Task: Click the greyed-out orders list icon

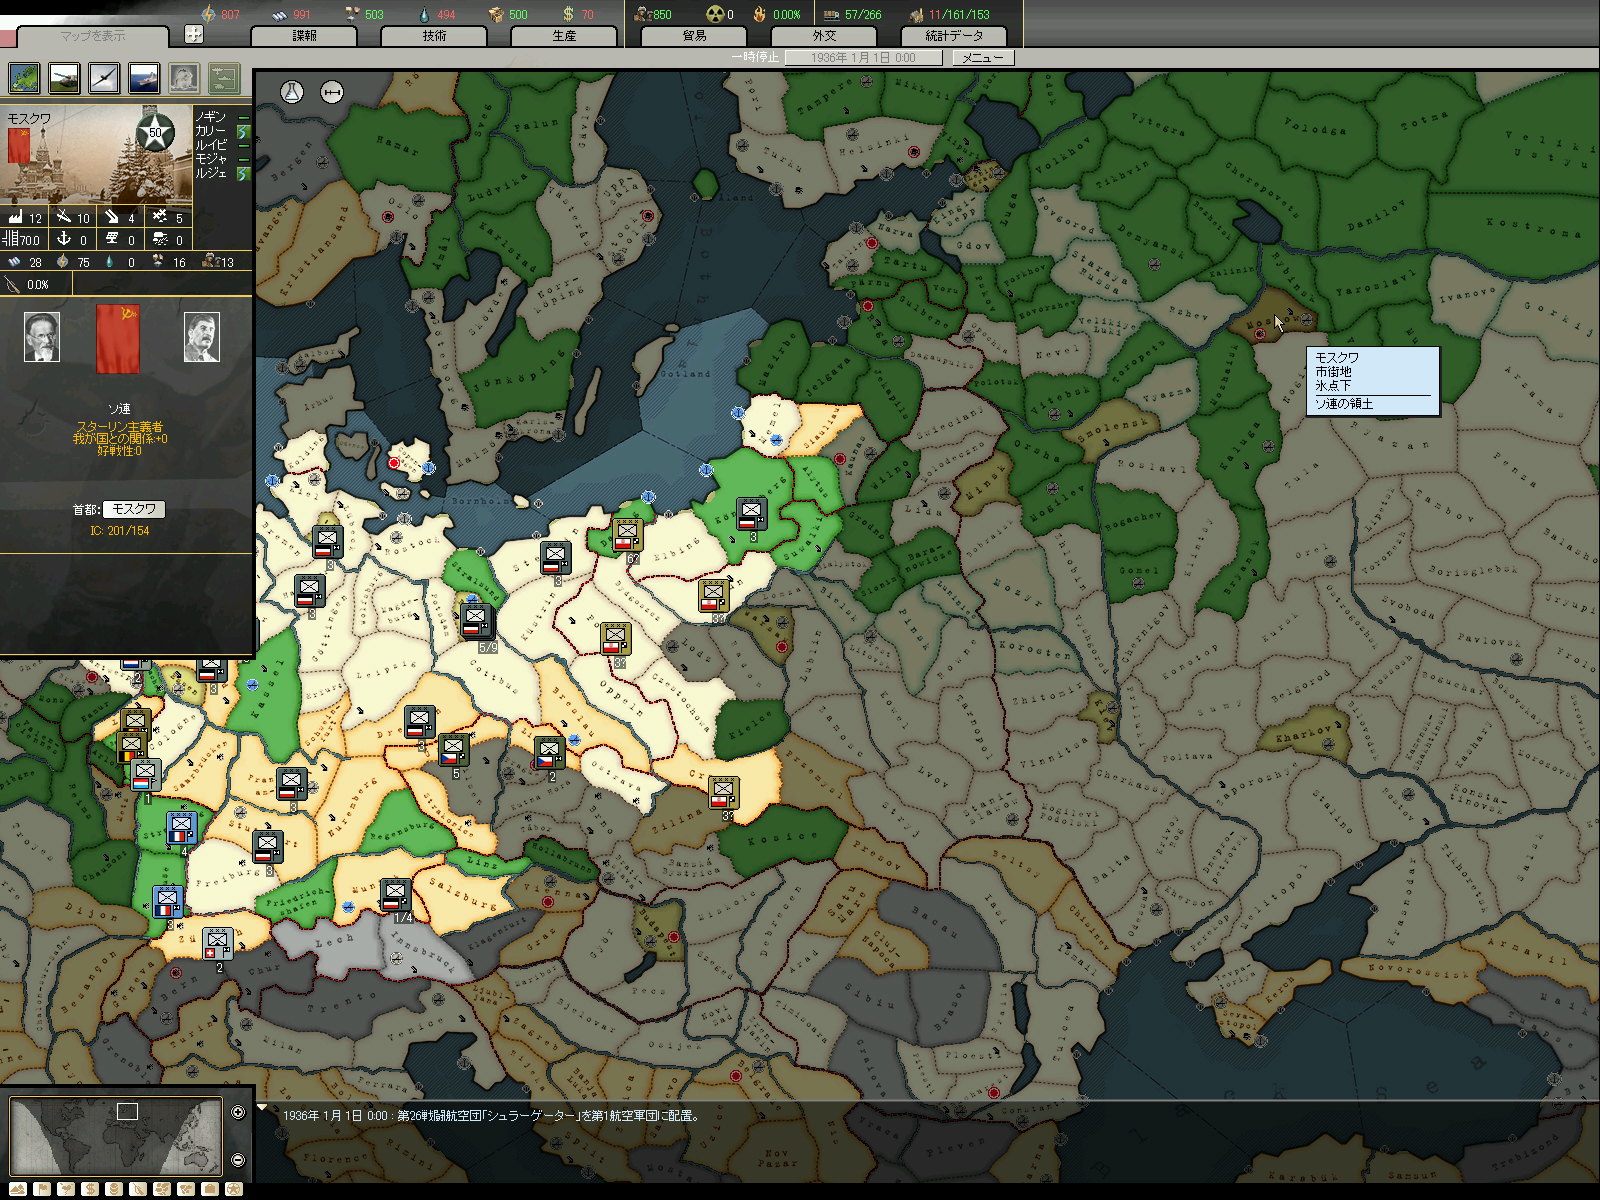Action: tap(224, 78)
